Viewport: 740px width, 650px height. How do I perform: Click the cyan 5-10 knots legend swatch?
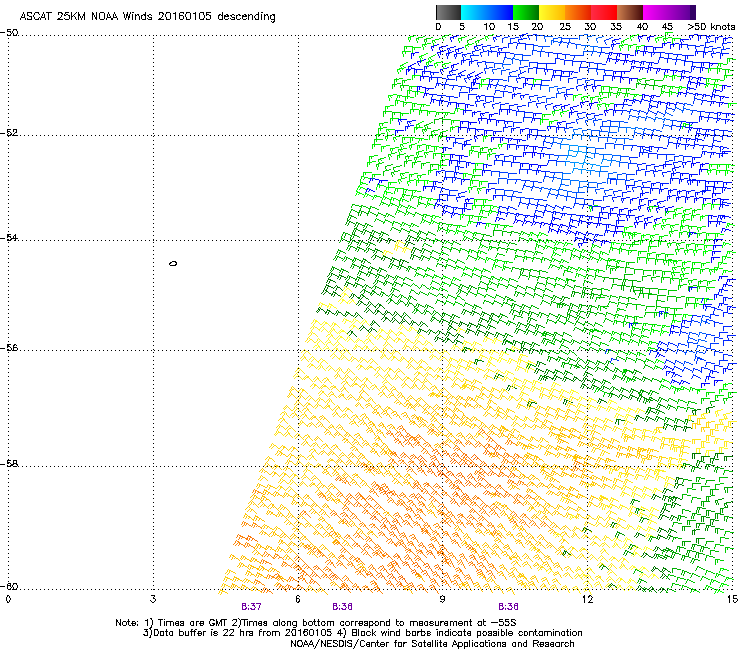coord(473,12)
